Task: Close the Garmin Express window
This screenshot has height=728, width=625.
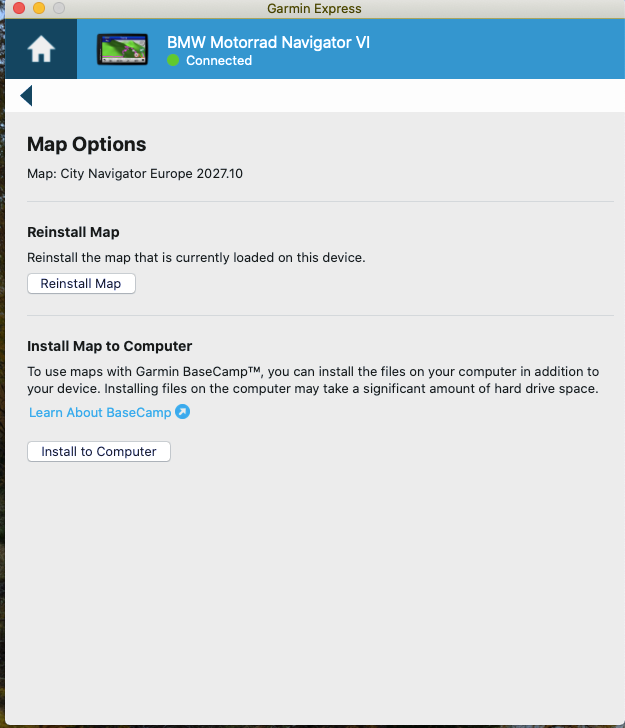Action: coord(19,8)
